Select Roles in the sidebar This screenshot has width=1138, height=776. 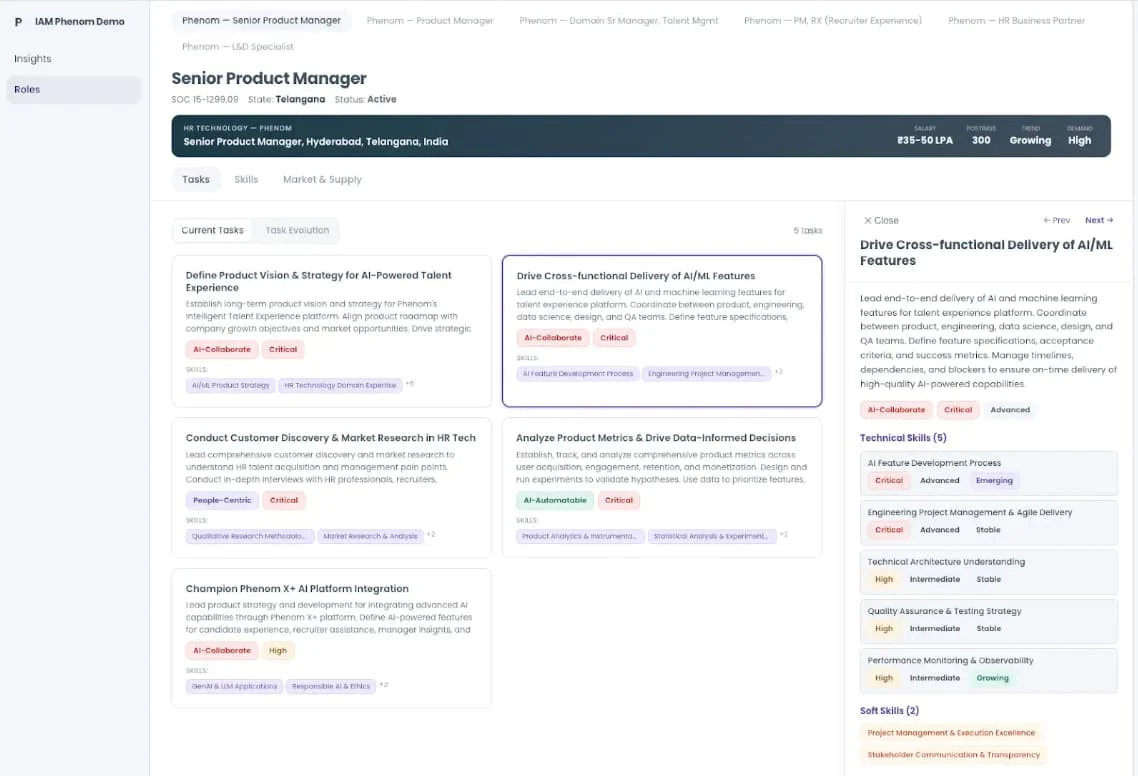[x=73, y=89]
